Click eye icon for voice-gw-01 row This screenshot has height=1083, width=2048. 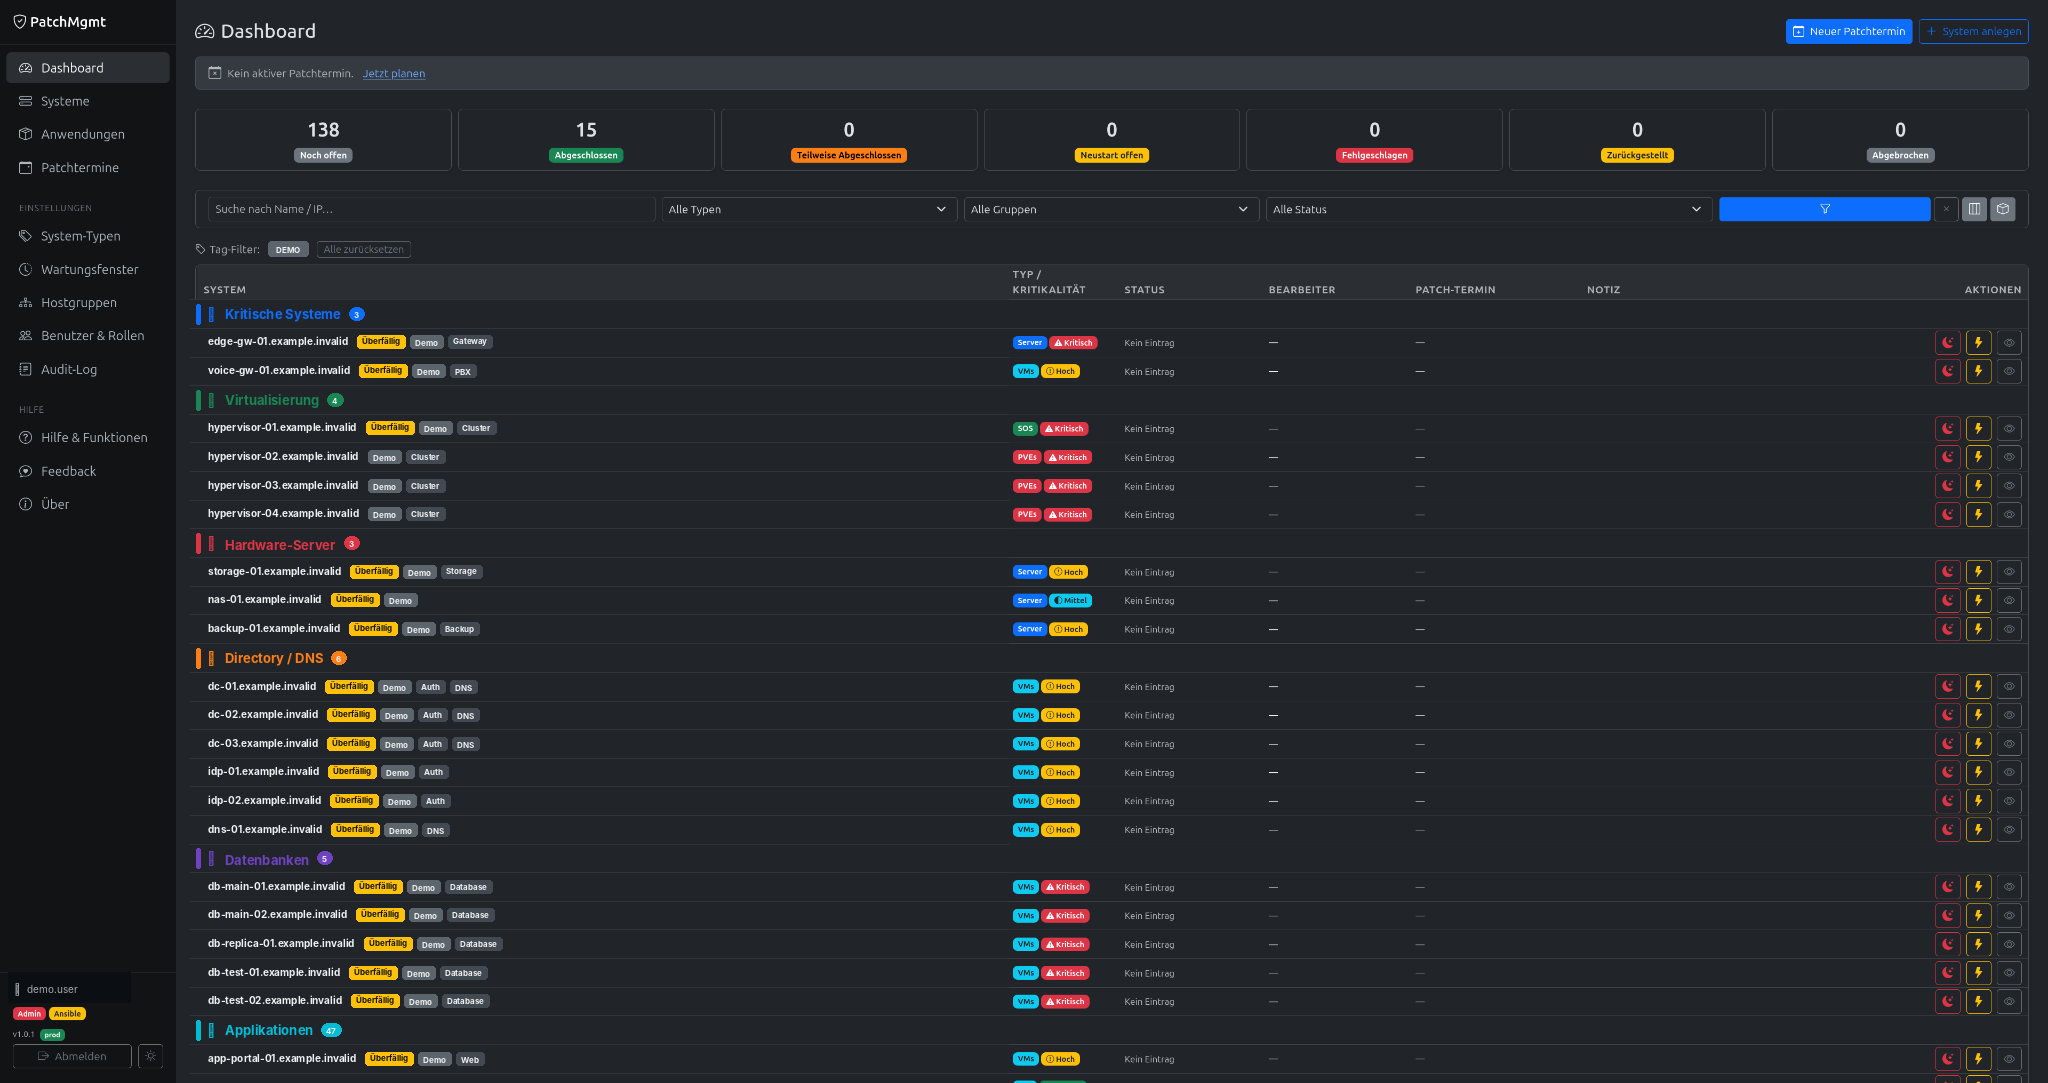click(x=2009, y=371)
